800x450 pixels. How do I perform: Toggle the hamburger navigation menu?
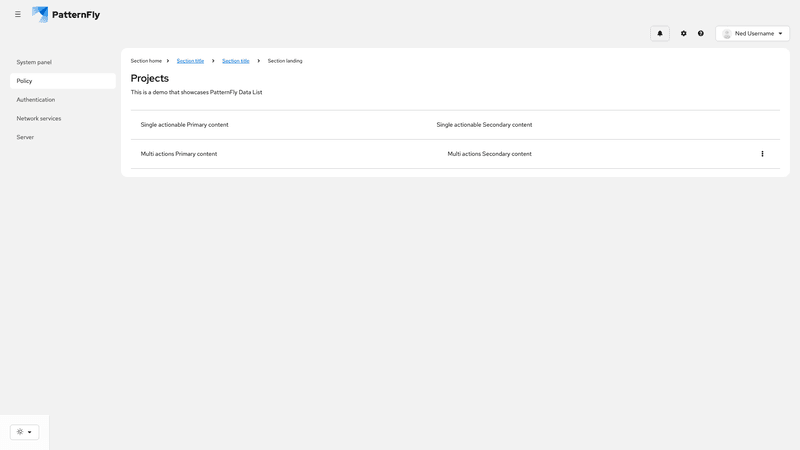(18, 14)
